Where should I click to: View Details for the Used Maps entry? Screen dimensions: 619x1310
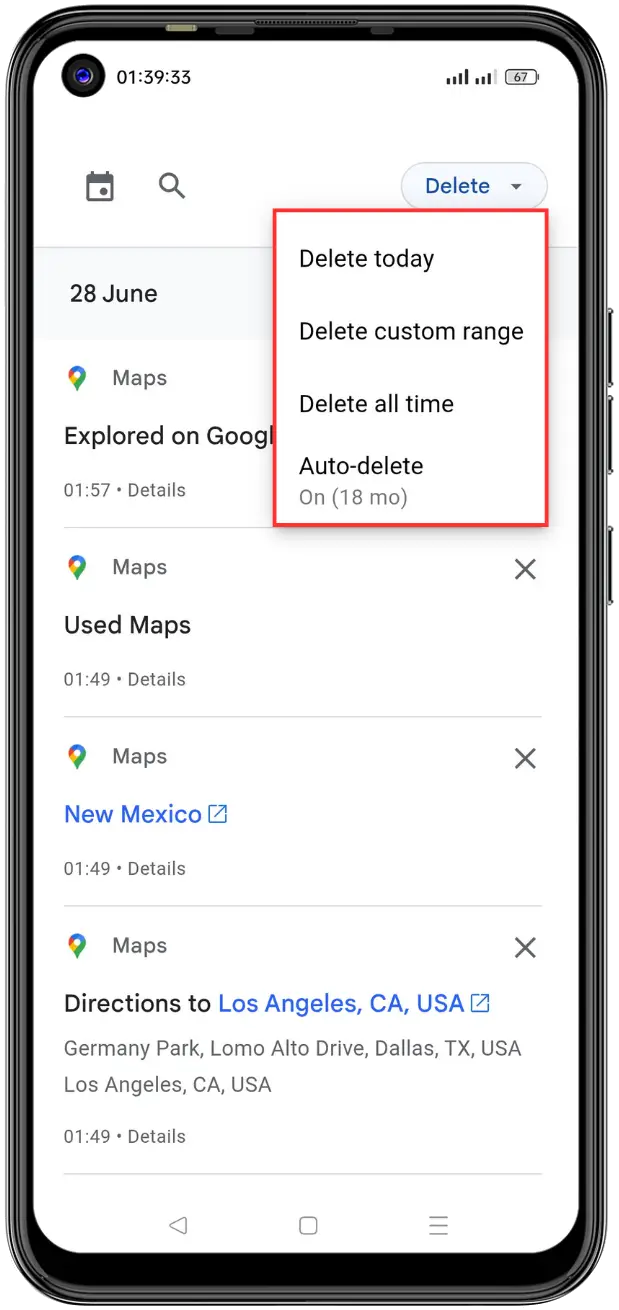(157, 679)
